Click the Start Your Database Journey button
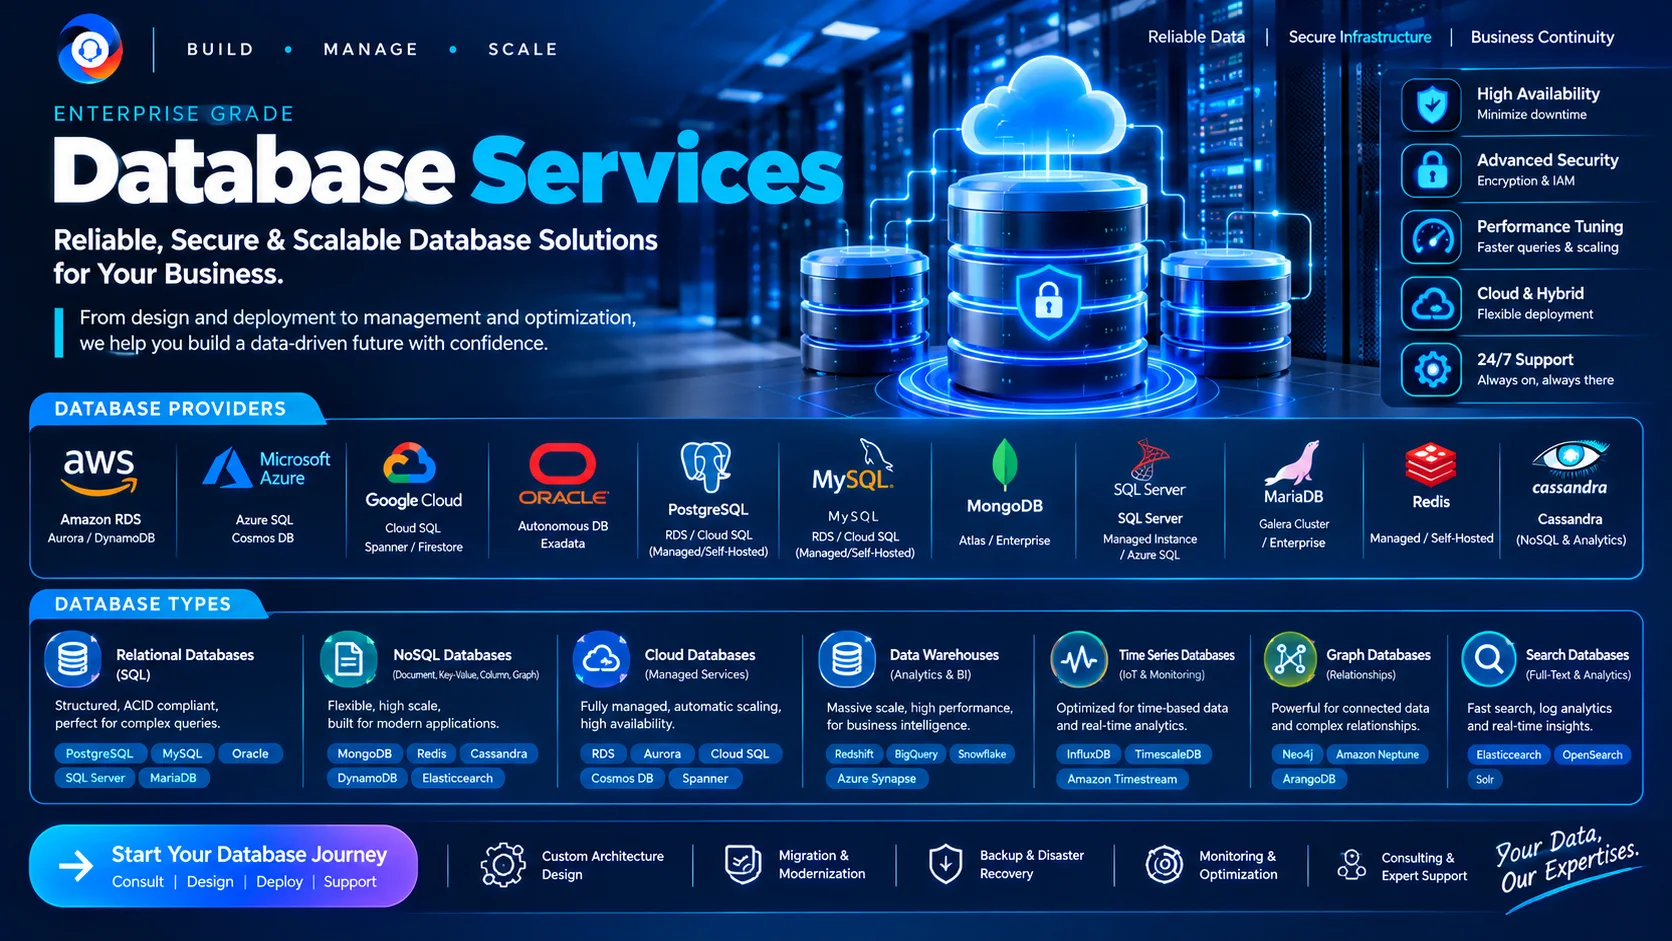 (223, 866)
